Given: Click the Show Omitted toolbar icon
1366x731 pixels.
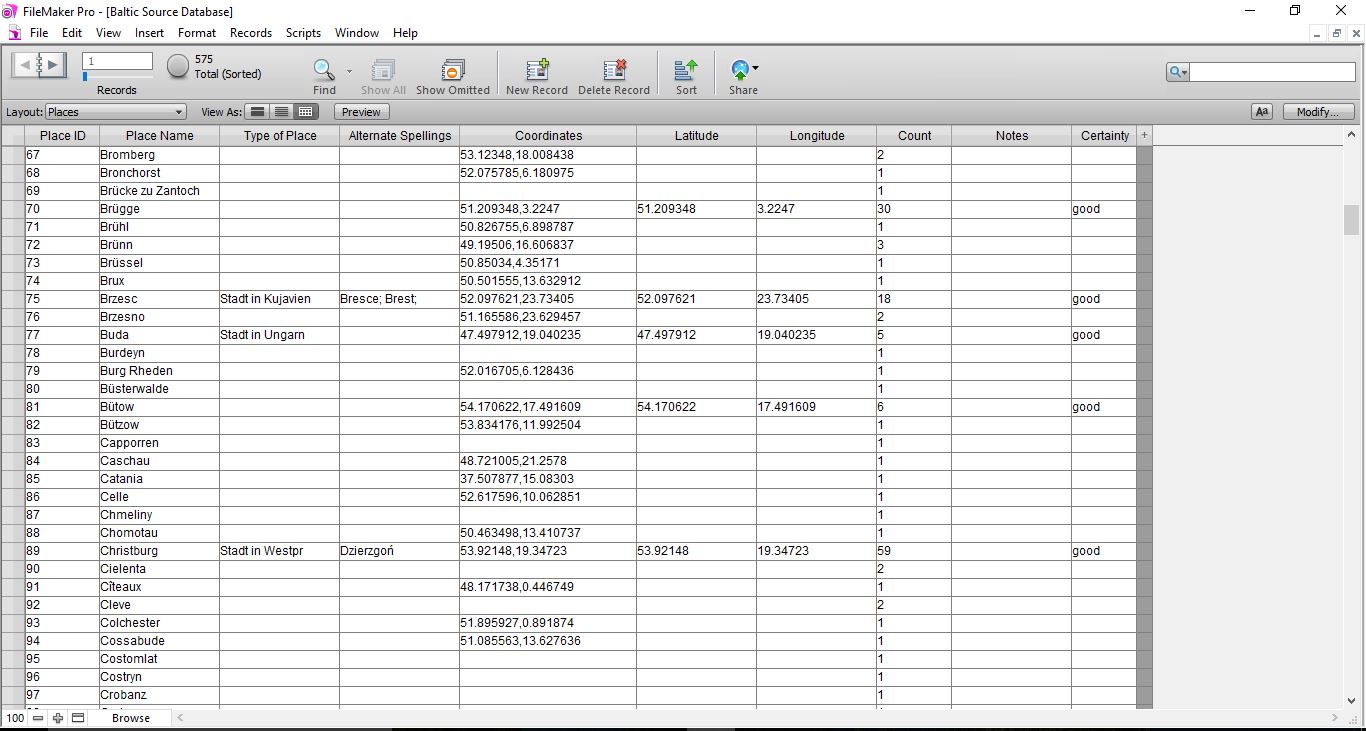Looking at the screenshot, I should pos(453,70).
